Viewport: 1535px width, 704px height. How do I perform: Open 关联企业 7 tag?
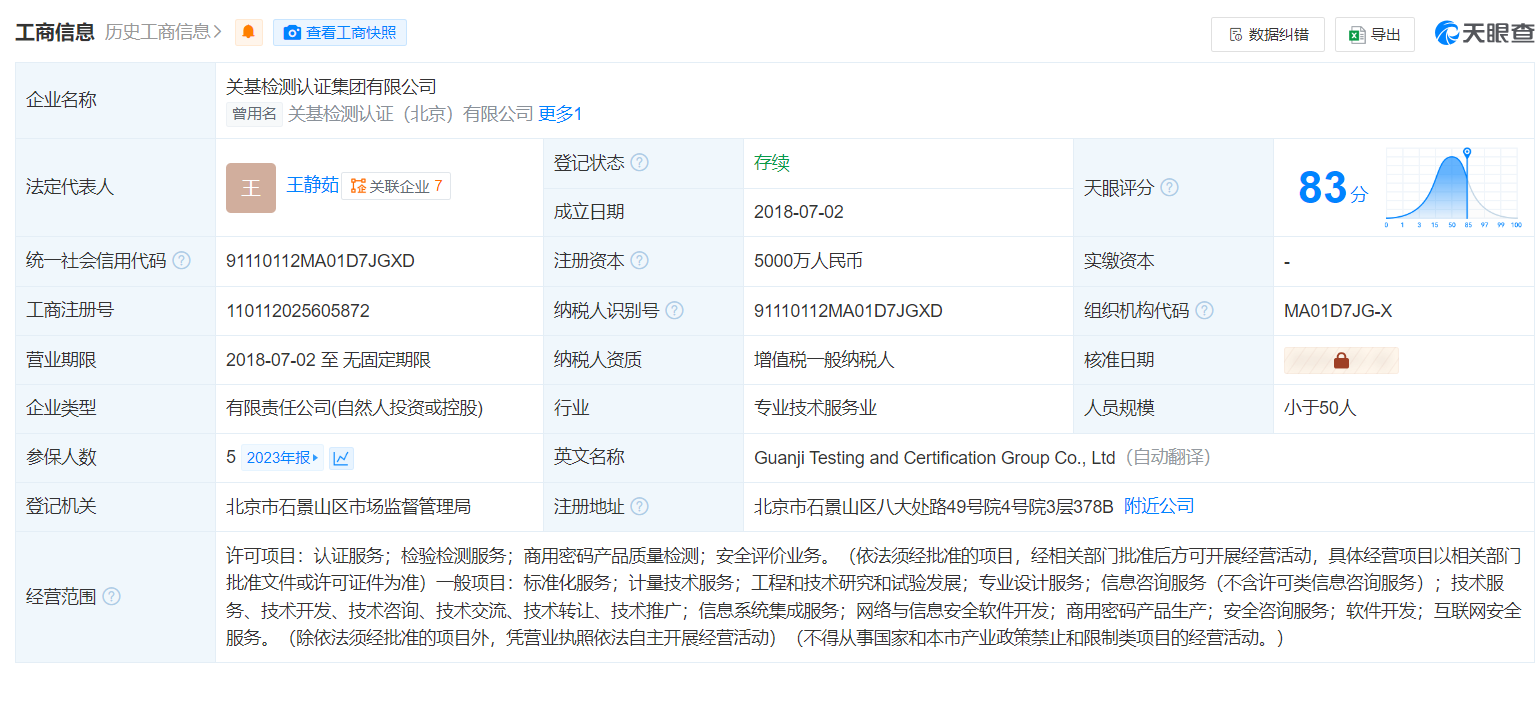pyautogui.click(x=396, y=186)
